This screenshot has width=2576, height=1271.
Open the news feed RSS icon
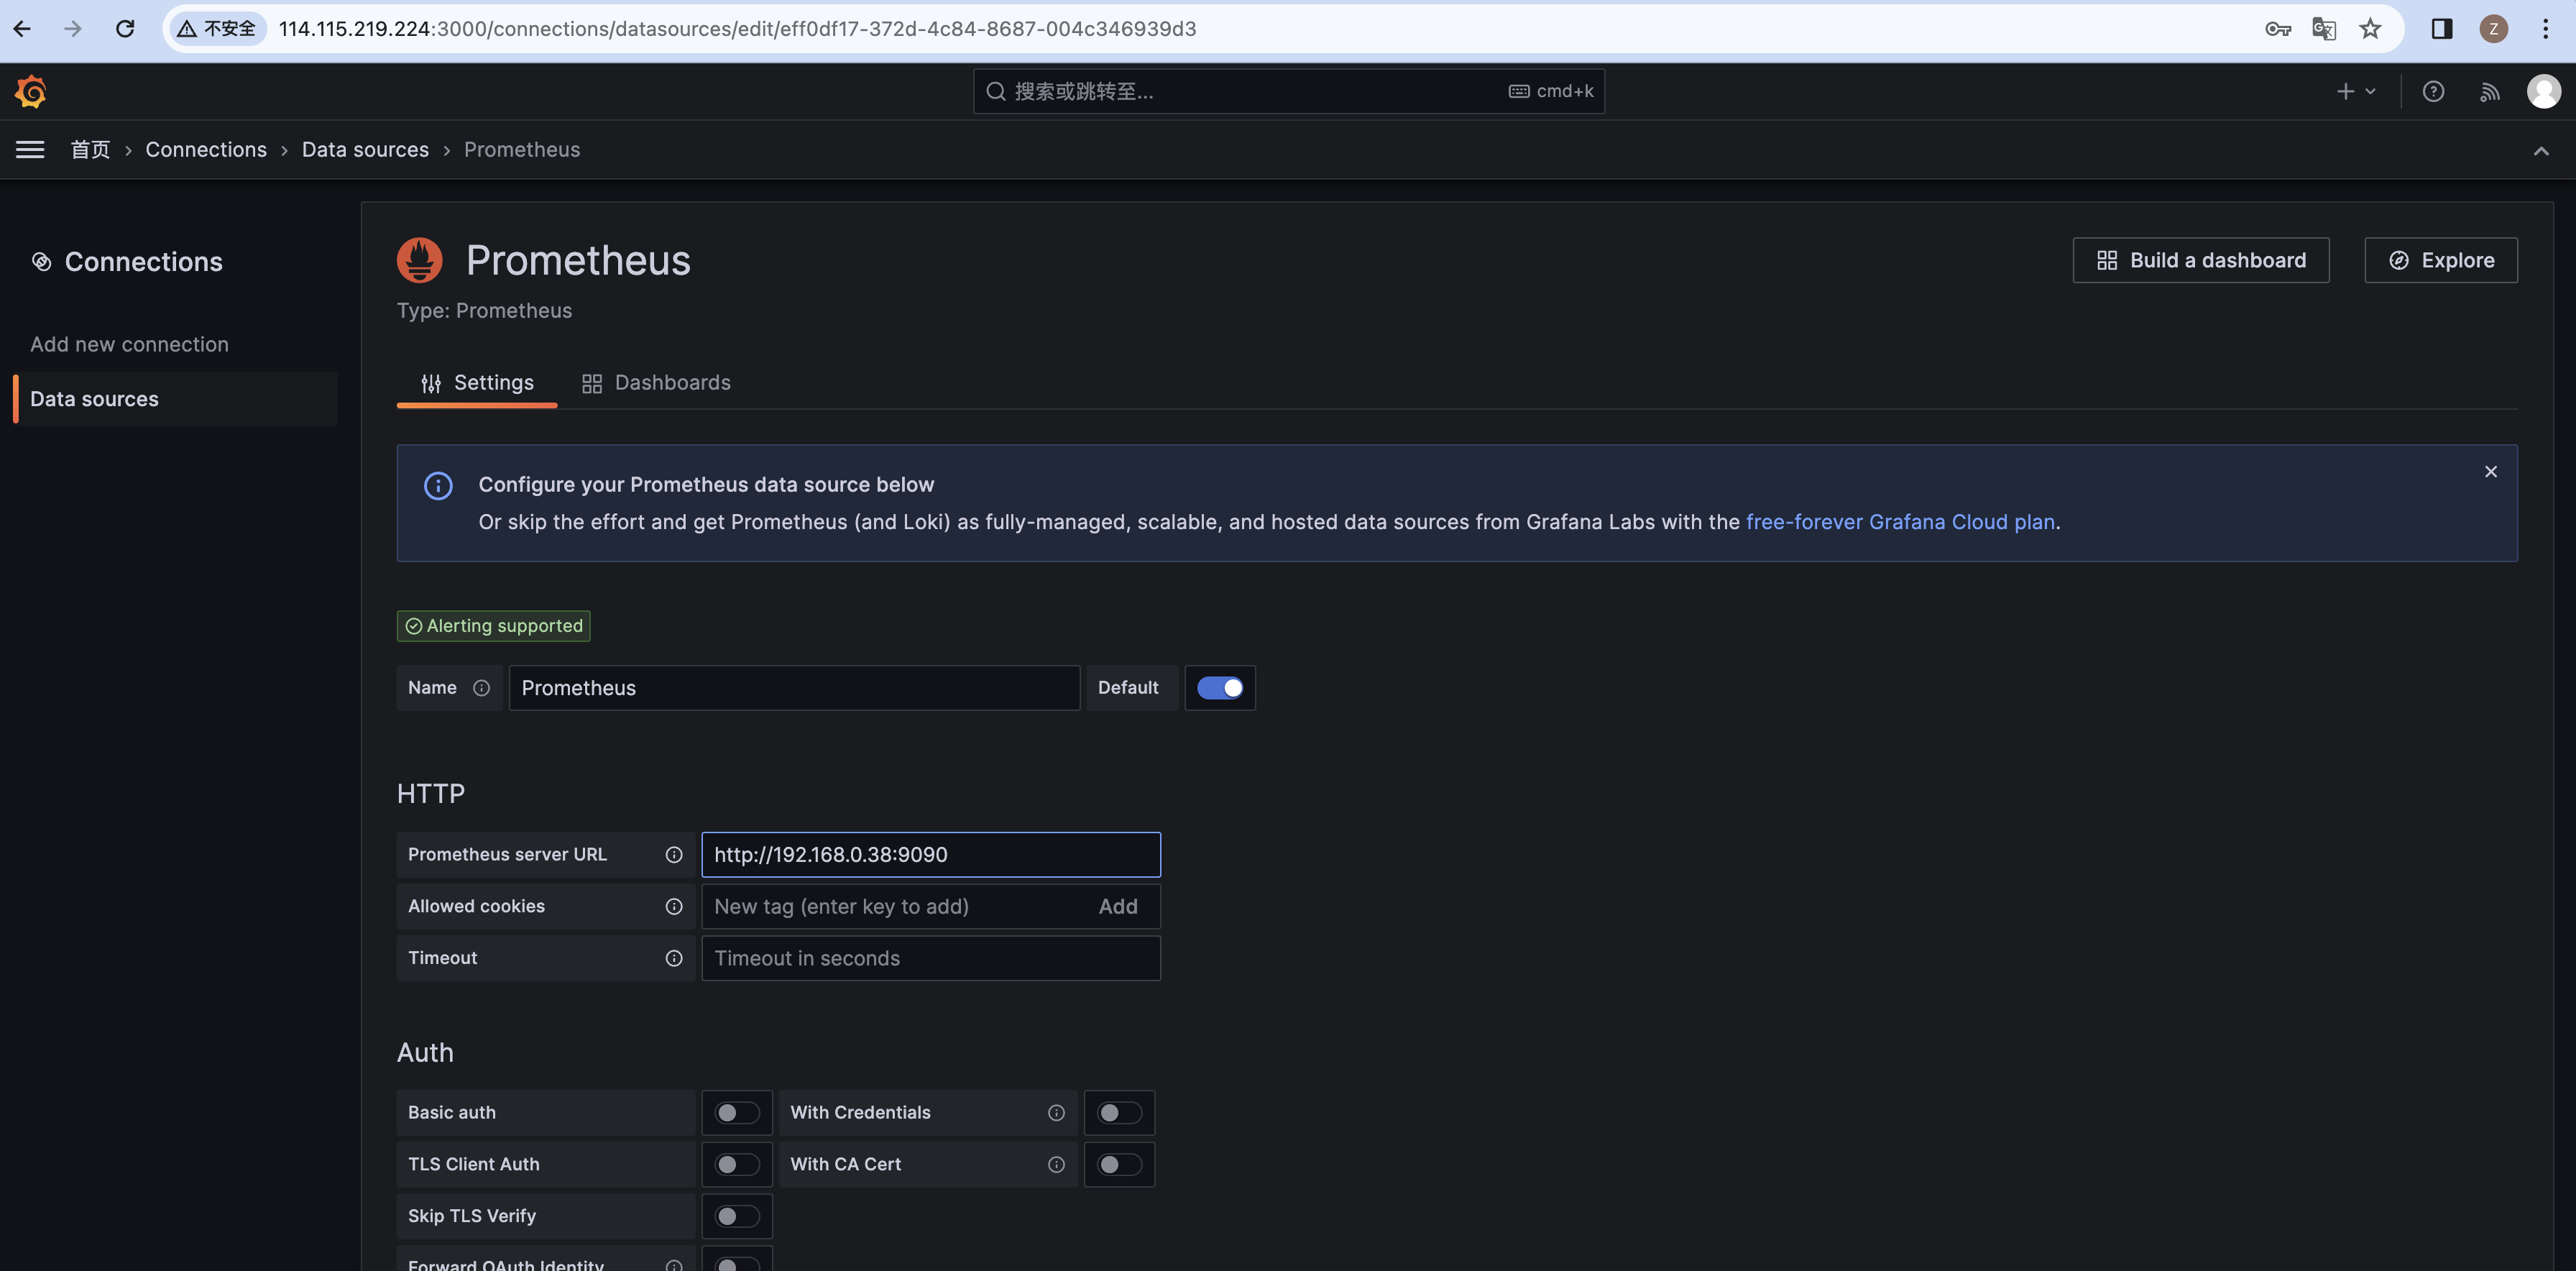click(2489, 91)
